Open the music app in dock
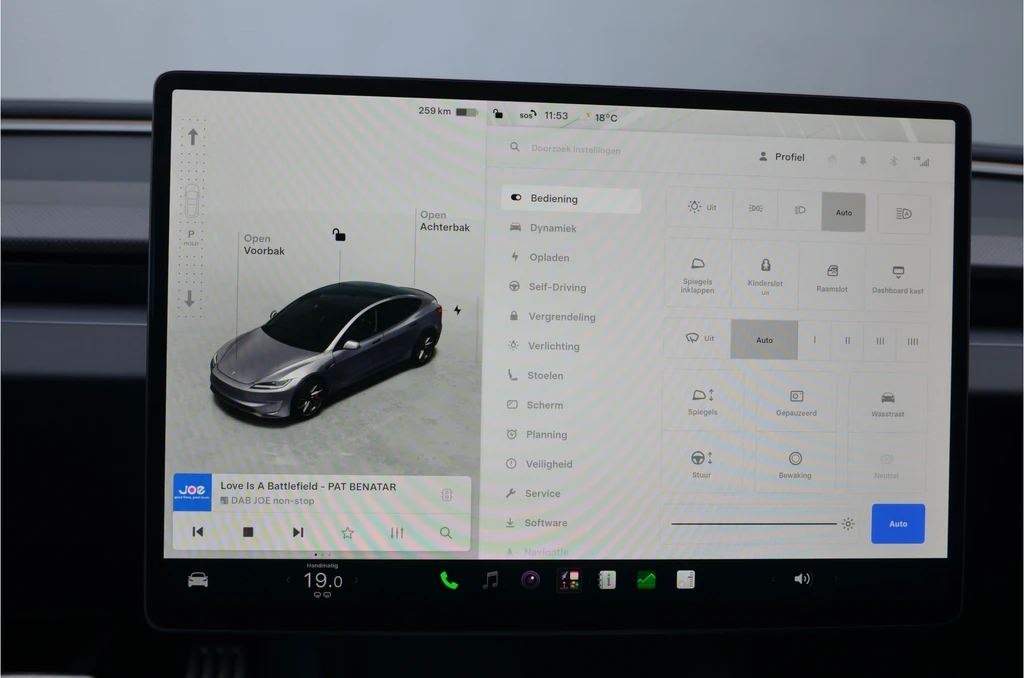The height and width of the screenshot is (678, 1024). 490,580
